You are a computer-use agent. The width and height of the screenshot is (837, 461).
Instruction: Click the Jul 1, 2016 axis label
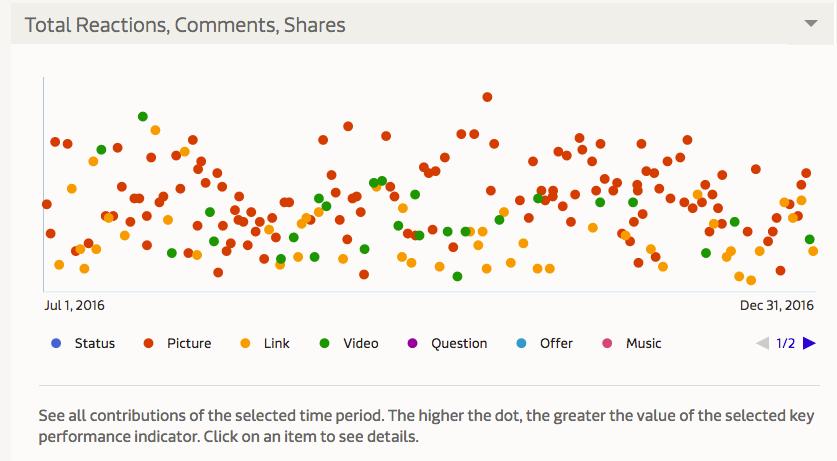(x=74, y=305)
